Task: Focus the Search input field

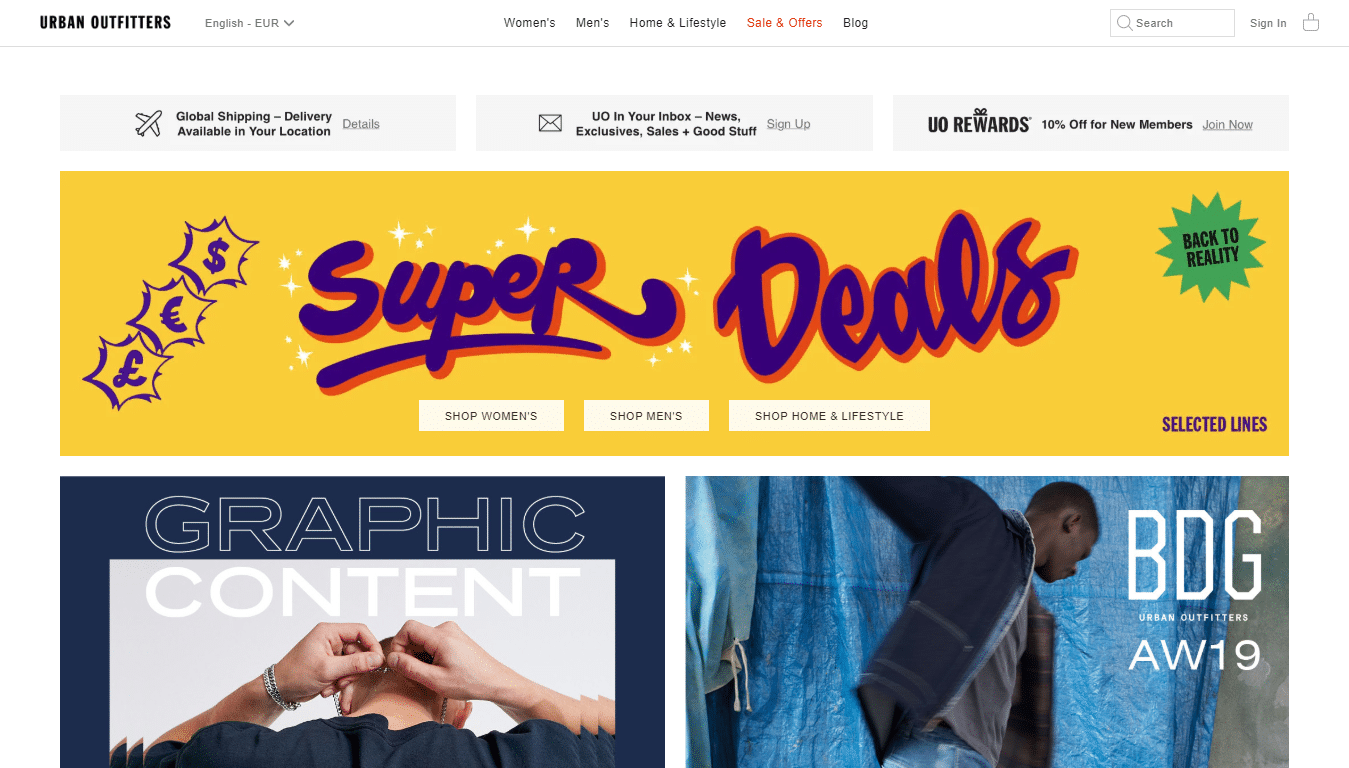Action: point(1172,23)
